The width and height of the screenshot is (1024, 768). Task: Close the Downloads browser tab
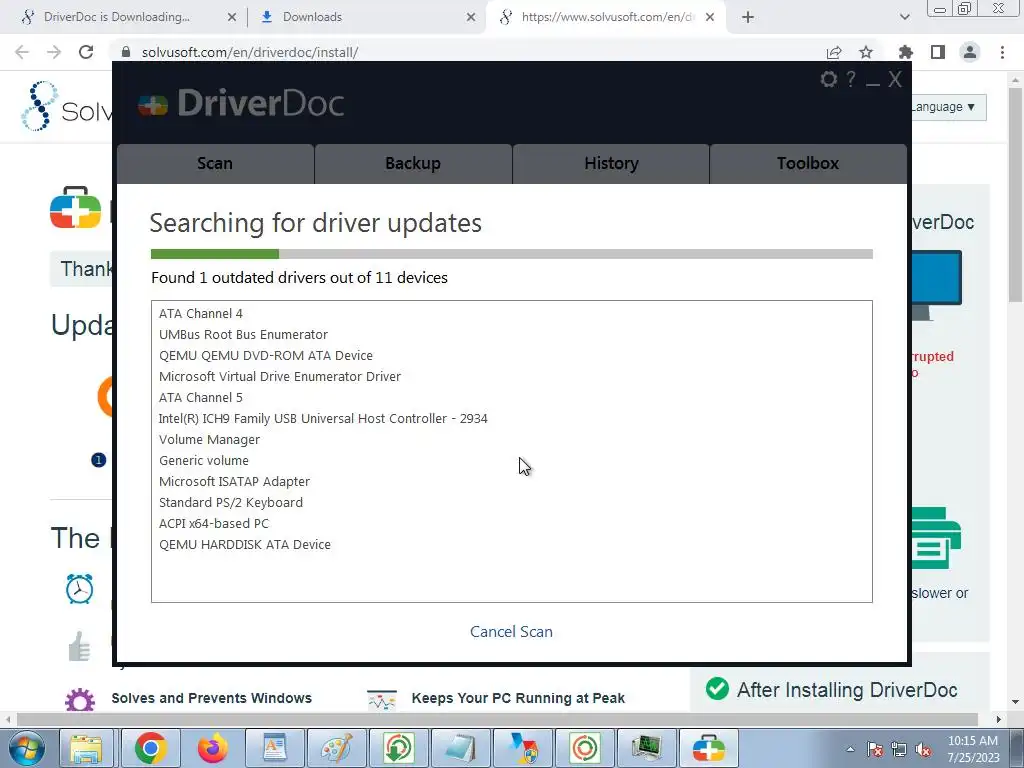coord(471,17)
